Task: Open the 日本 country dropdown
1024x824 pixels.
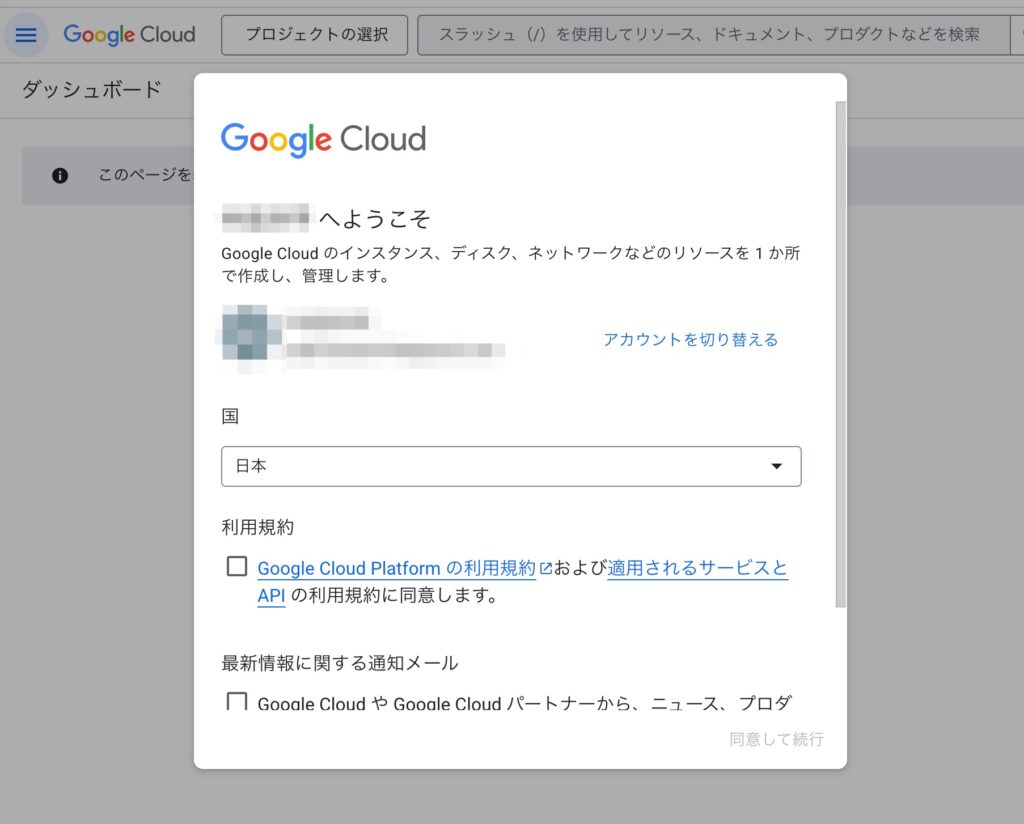Action: [510, 467]
